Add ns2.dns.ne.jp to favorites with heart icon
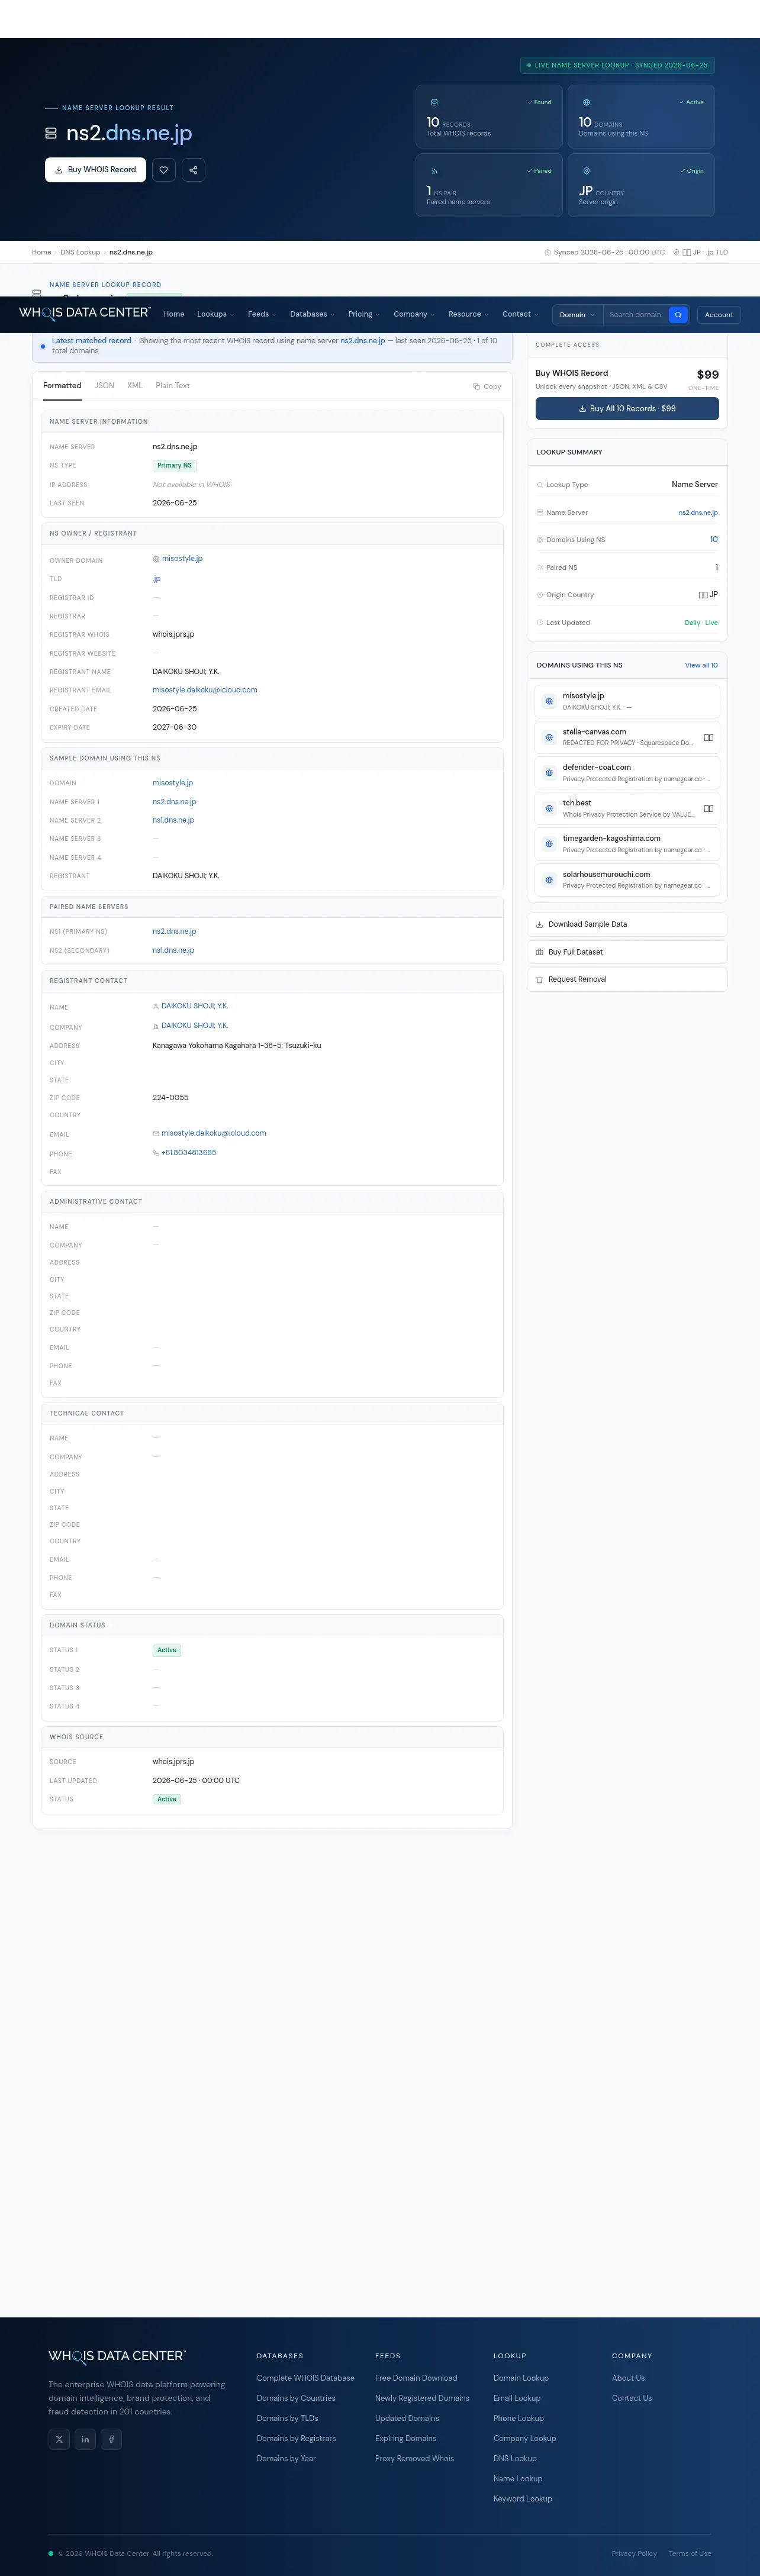 point(164,170)
